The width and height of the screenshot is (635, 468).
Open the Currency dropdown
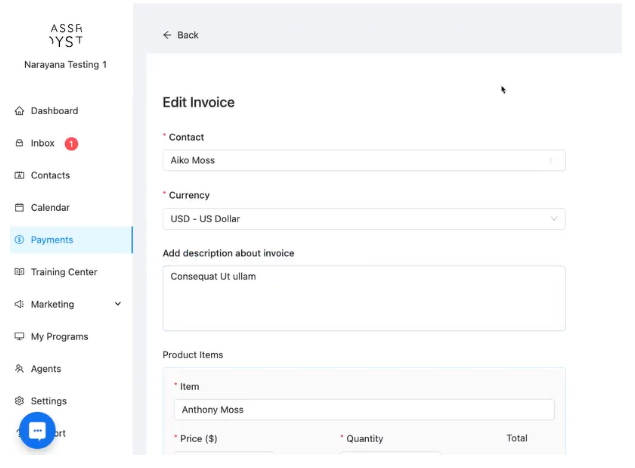click(x=363, y=219)
